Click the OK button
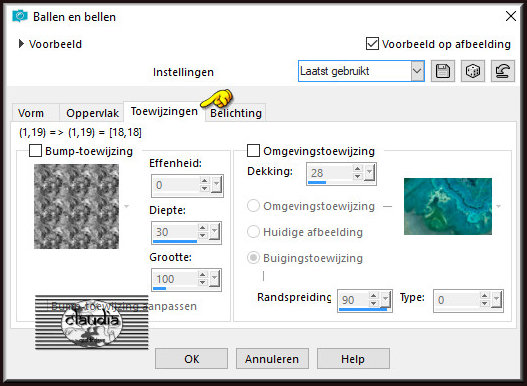This screenshot has width=527, height=386. 191,359
